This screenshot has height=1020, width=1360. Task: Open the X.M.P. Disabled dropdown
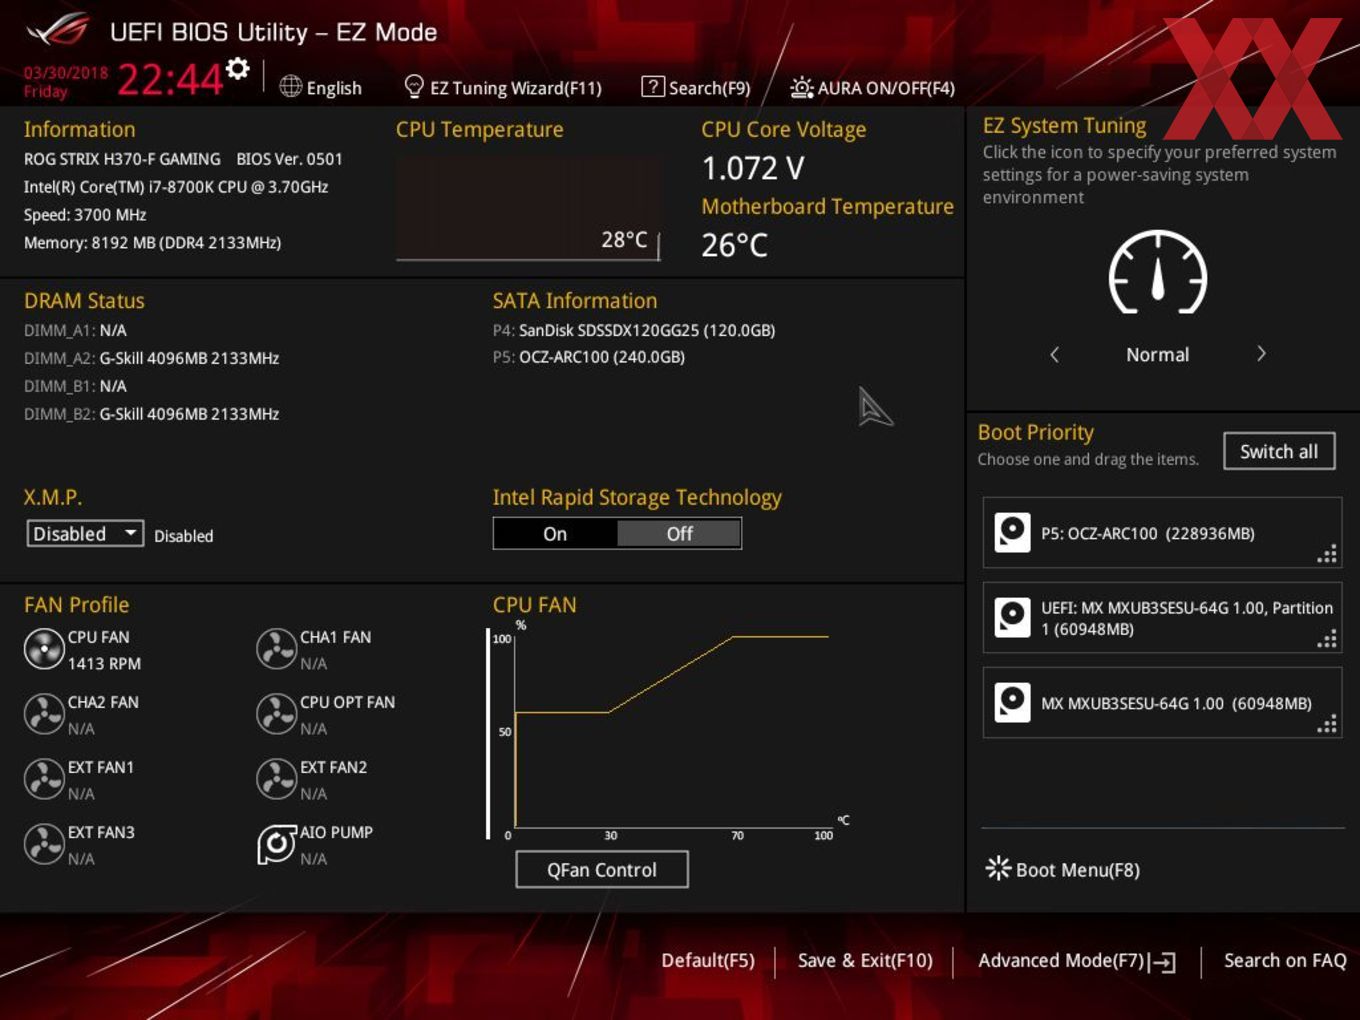point(85,533)
